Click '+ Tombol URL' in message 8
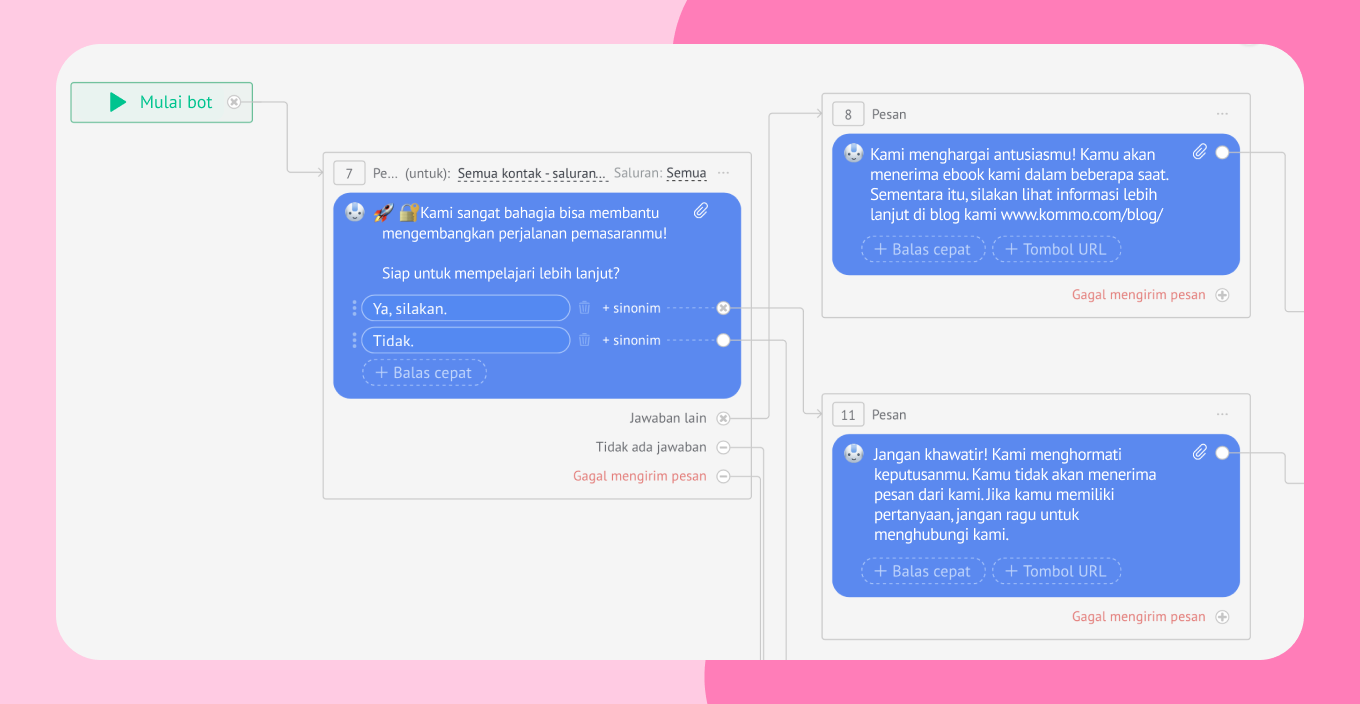The image size is (1360, 704). point(1056,249)
